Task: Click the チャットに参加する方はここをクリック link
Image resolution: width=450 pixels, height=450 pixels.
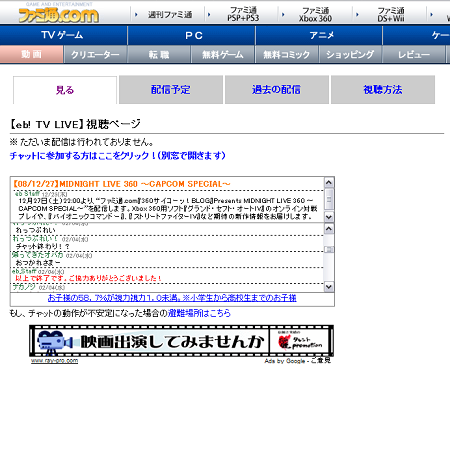Action: point(118,156)
